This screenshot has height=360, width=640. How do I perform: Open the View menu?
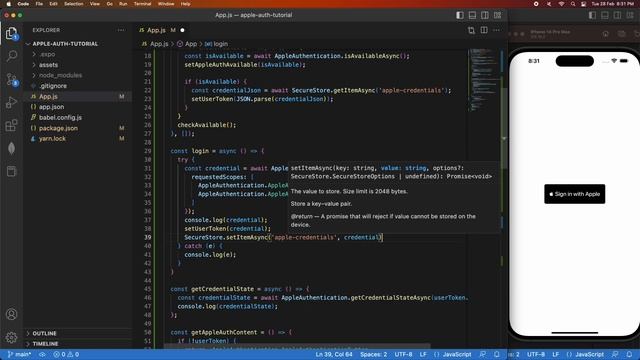click(95, 4)
